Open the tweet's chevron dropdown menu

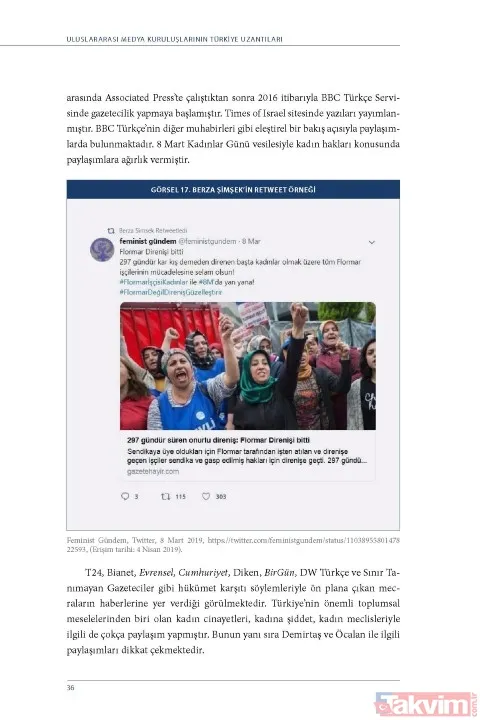tap(372, 242)
